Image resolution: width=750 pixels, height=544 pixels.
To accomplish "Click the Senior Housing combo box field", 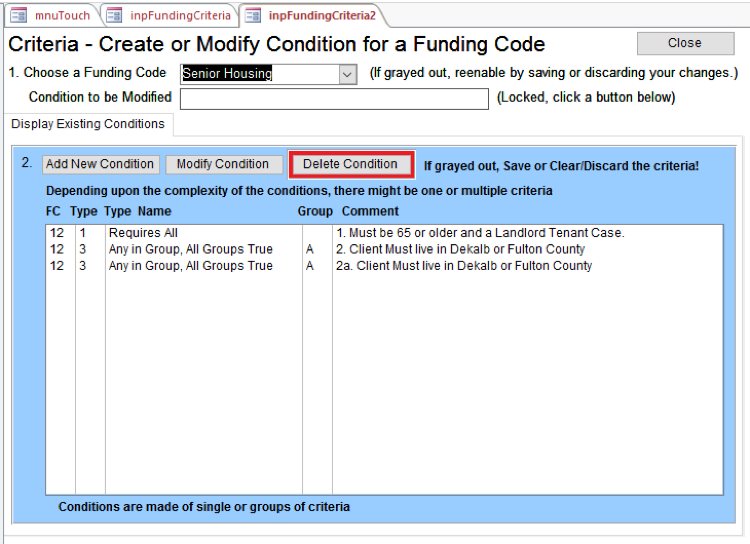I will click(258, 74).
